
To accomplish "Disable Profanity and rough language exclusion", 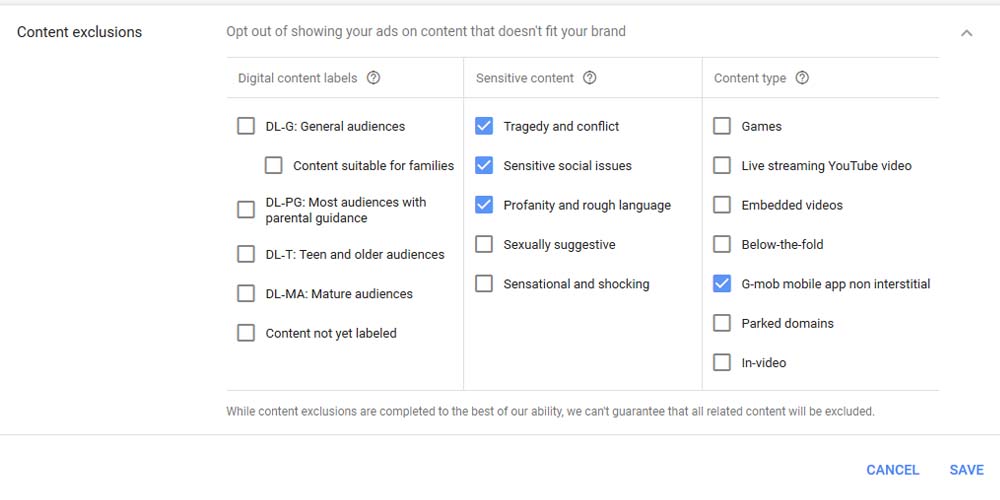I will 484,205.
